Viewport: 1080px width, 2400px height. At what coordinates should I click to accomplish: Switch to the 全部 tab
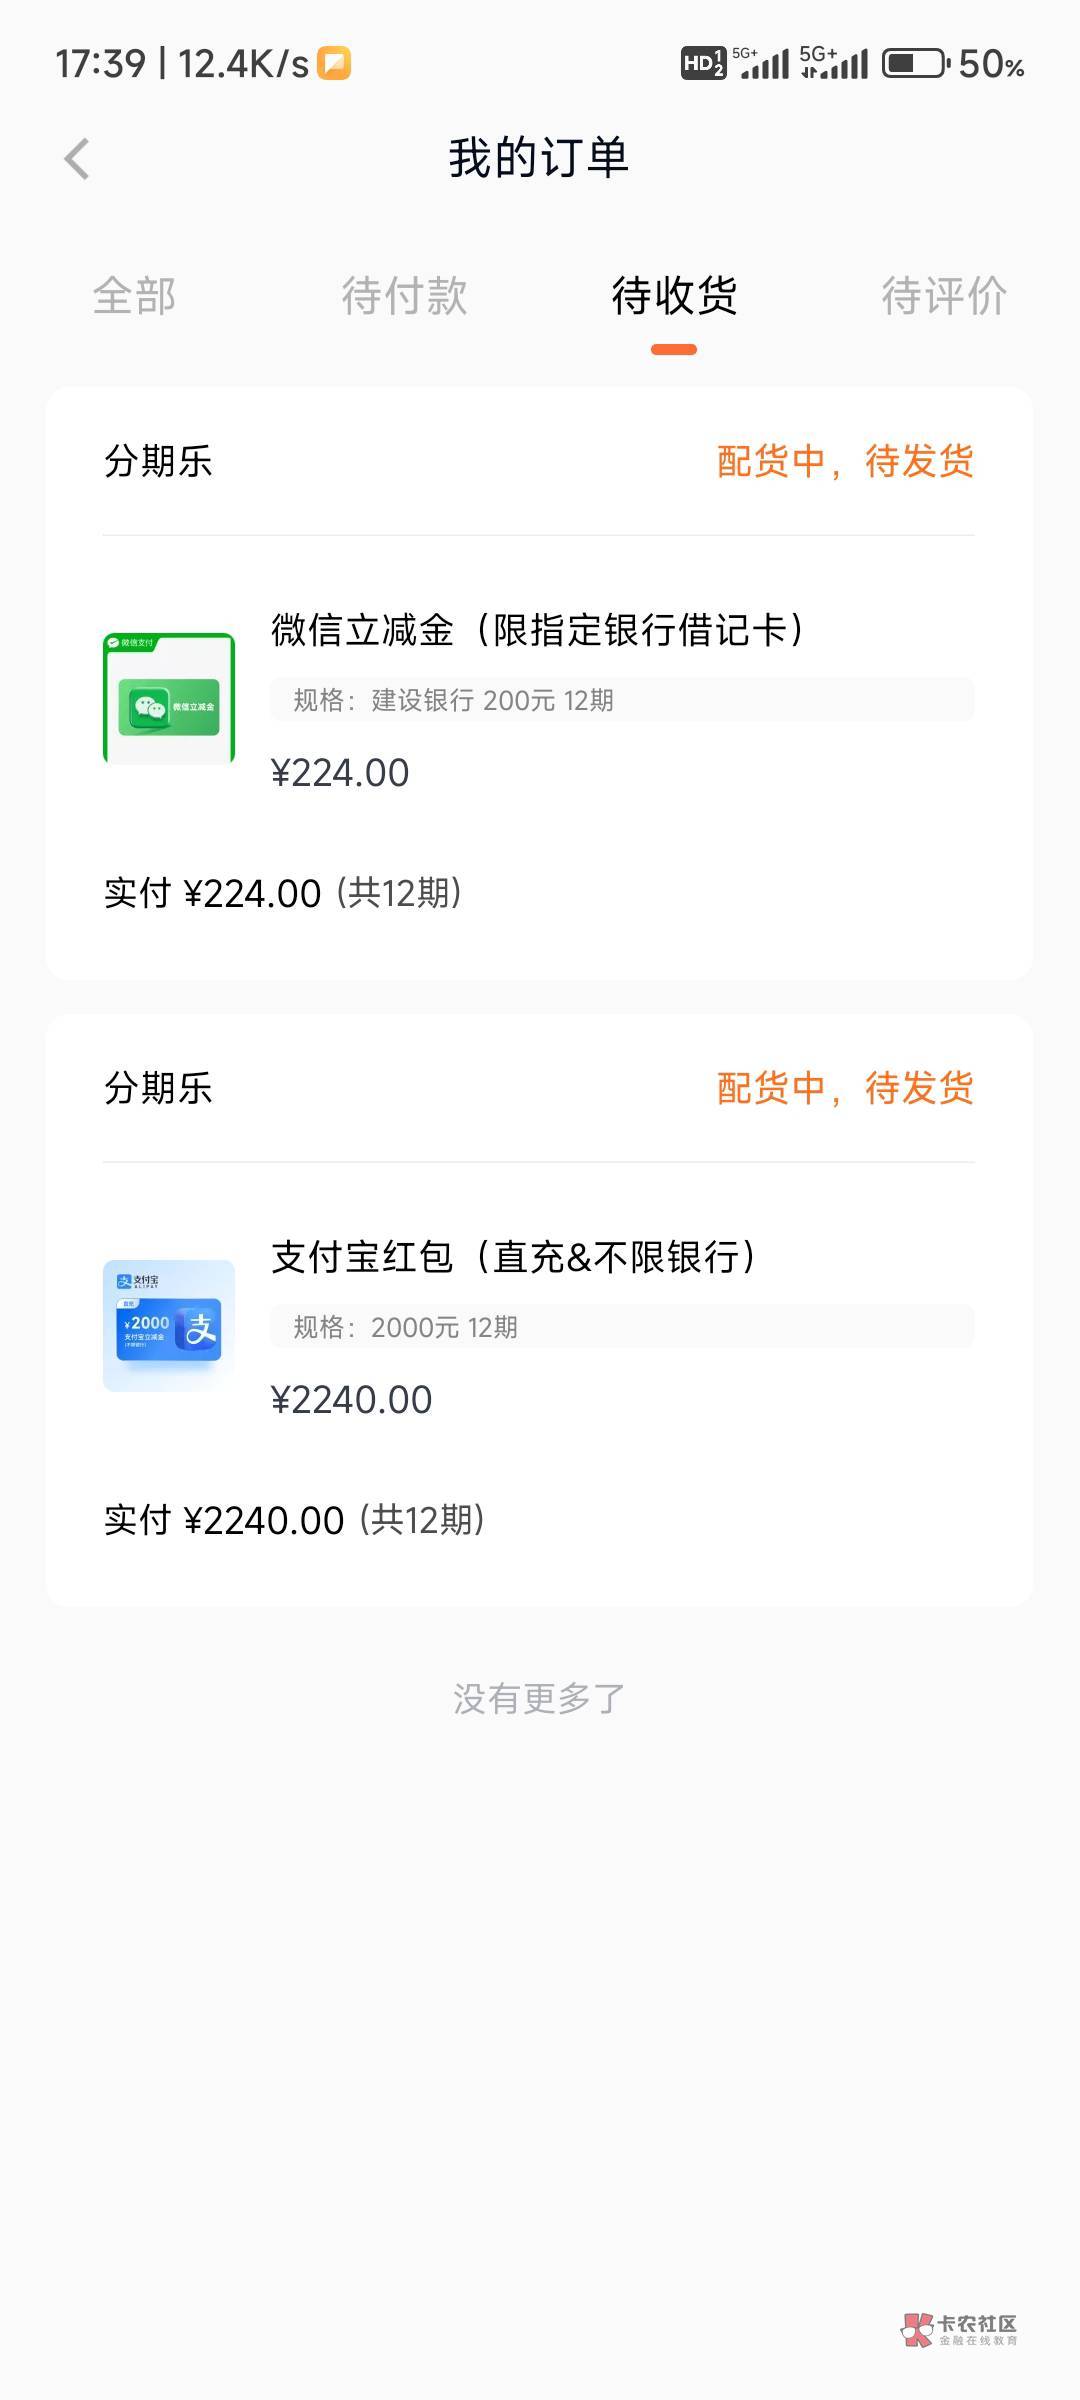click(134, 296)
